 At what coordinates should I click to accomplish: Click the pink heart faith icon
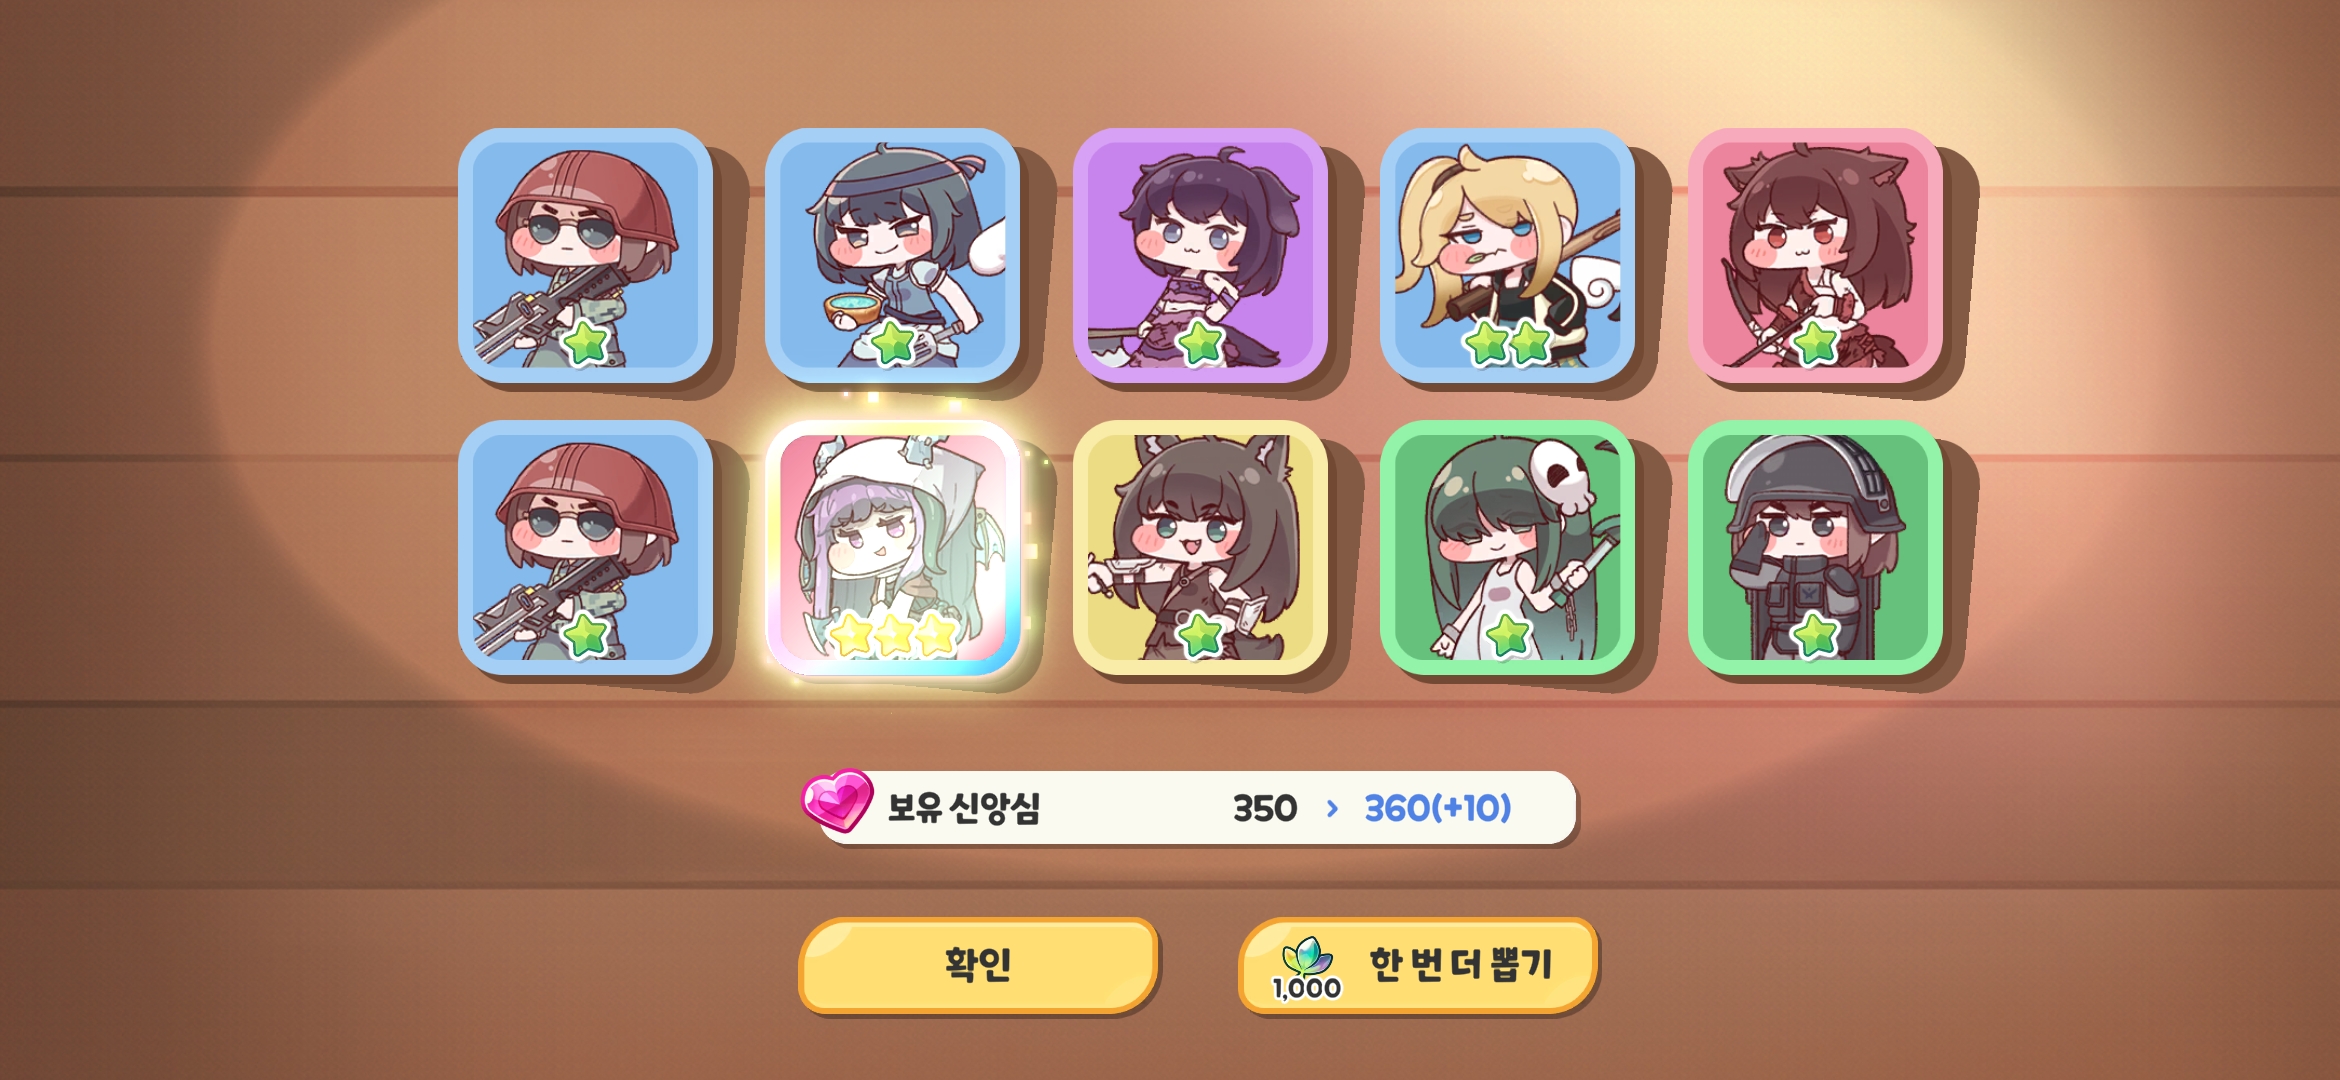[x=837, y=800]
